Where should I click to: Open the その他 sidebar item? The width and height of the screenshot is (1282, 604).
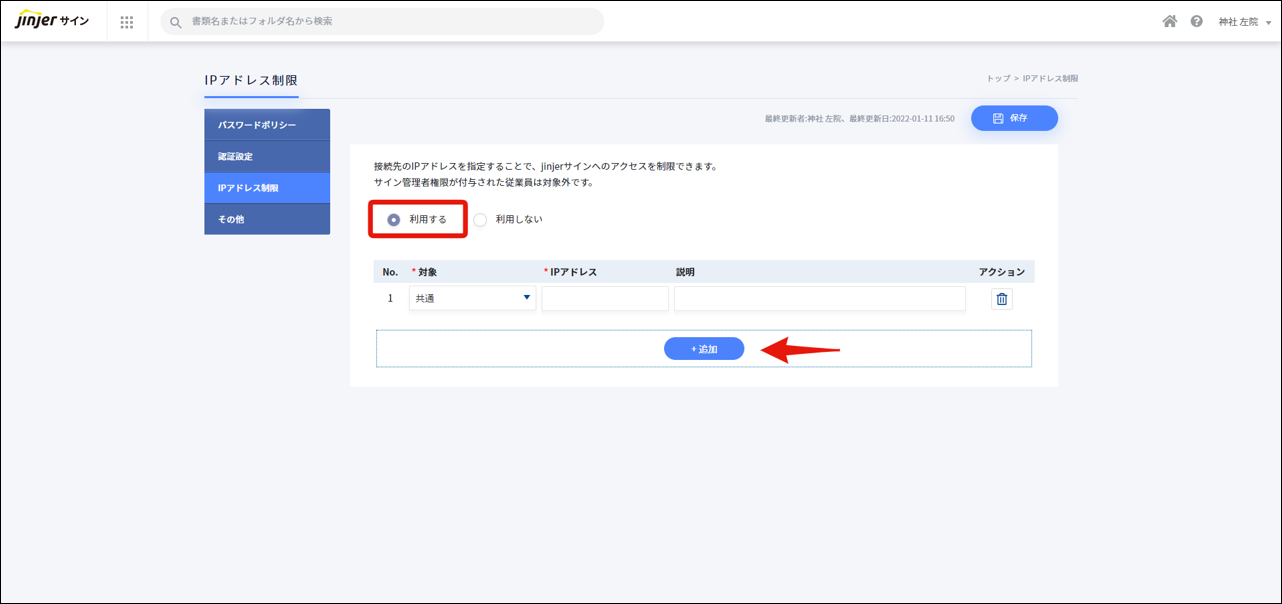click(267, 219)
